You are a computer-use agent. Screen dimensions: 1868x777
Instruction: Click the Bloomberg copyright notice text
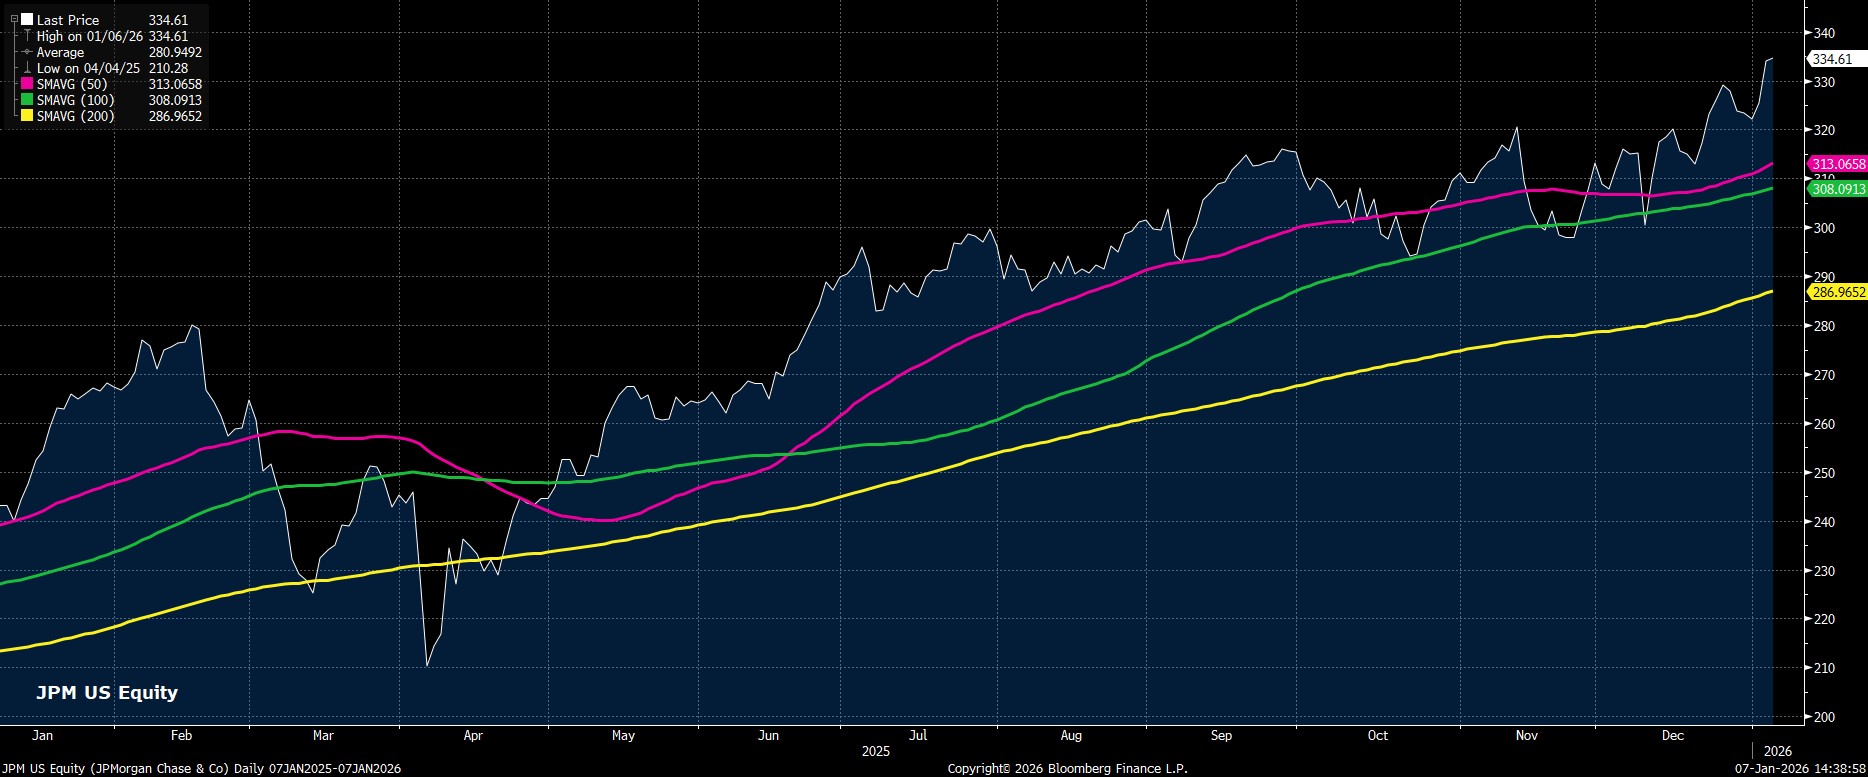(1067, 768)
